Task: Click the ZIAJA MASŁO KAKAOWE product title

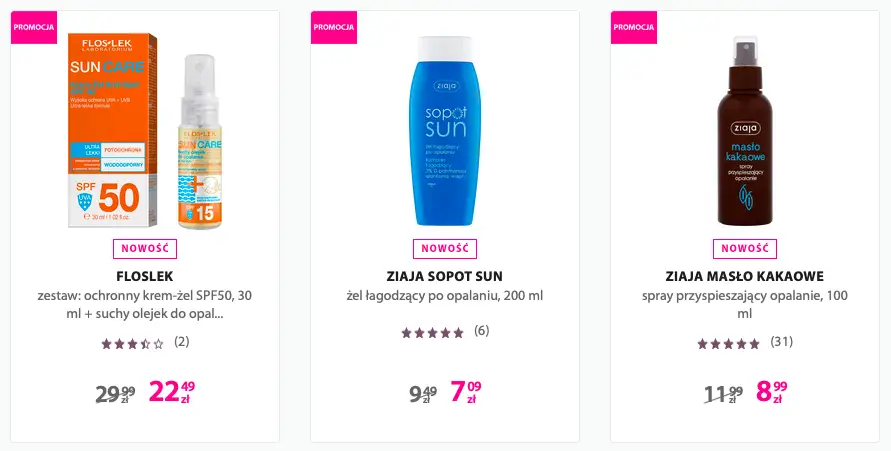Action: pyautogui.click(x=744, y=276)
